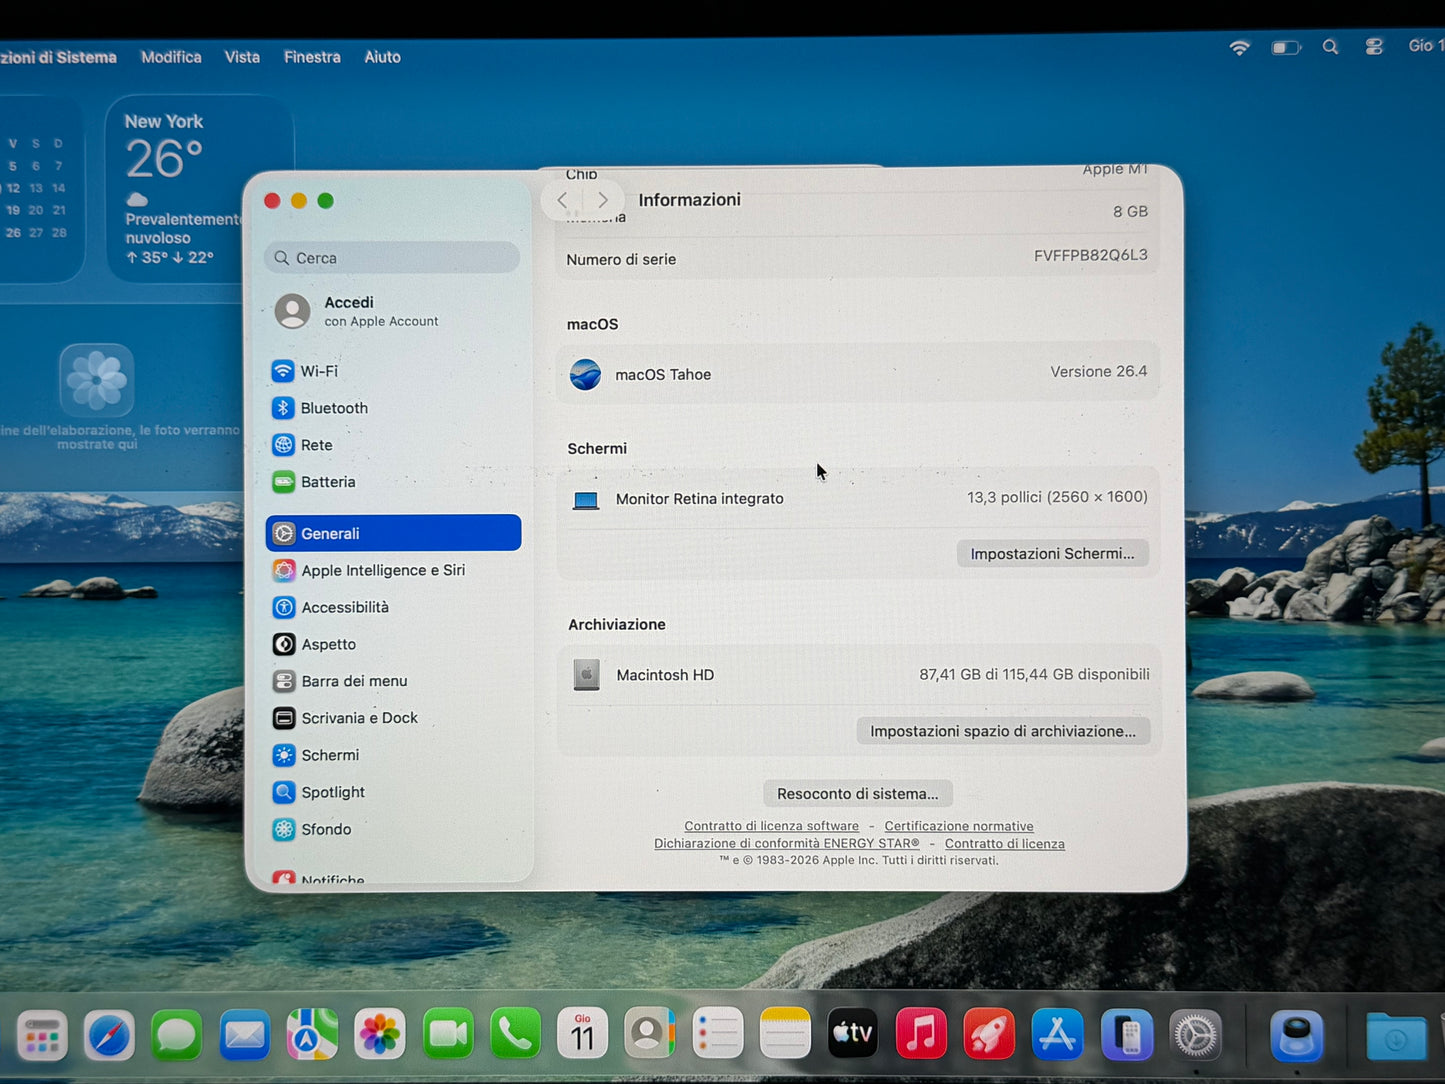Viewport: 1445px width, 1084px height.
Task: Click the macOS Tahoe icon
Action: (585, 374)
